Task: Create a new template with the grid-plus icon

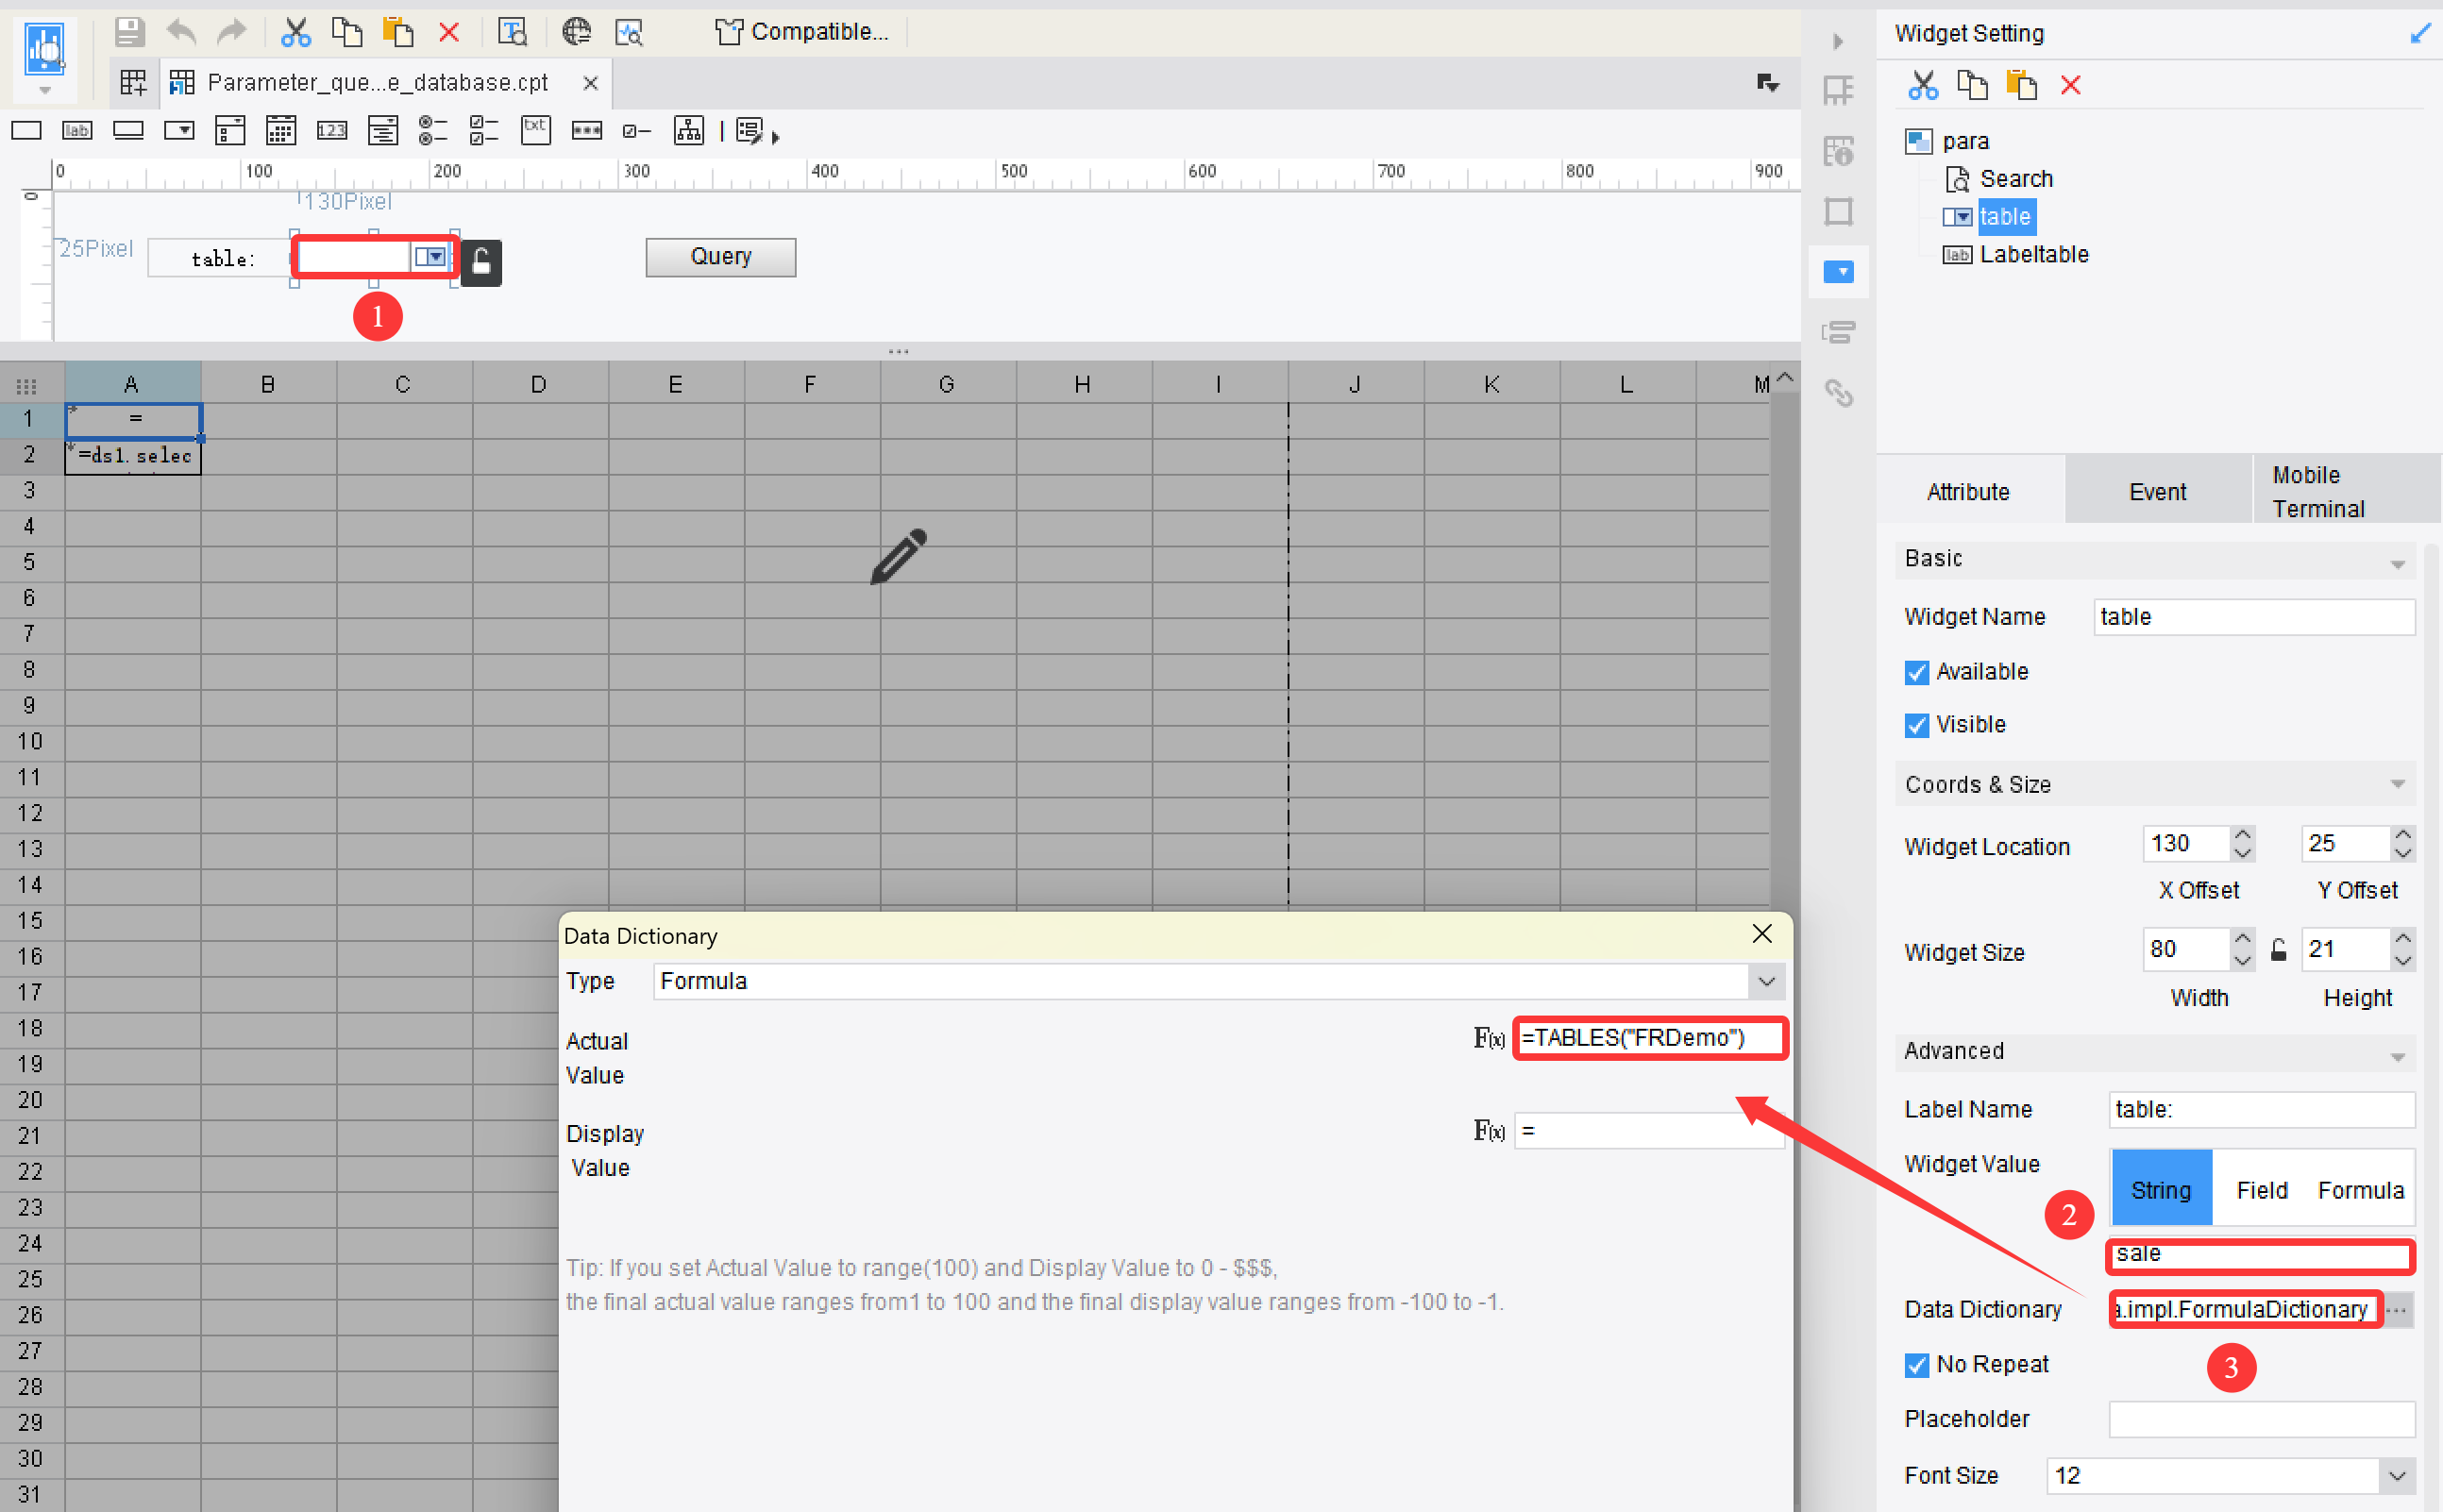Action: click(x=132, y=82)
